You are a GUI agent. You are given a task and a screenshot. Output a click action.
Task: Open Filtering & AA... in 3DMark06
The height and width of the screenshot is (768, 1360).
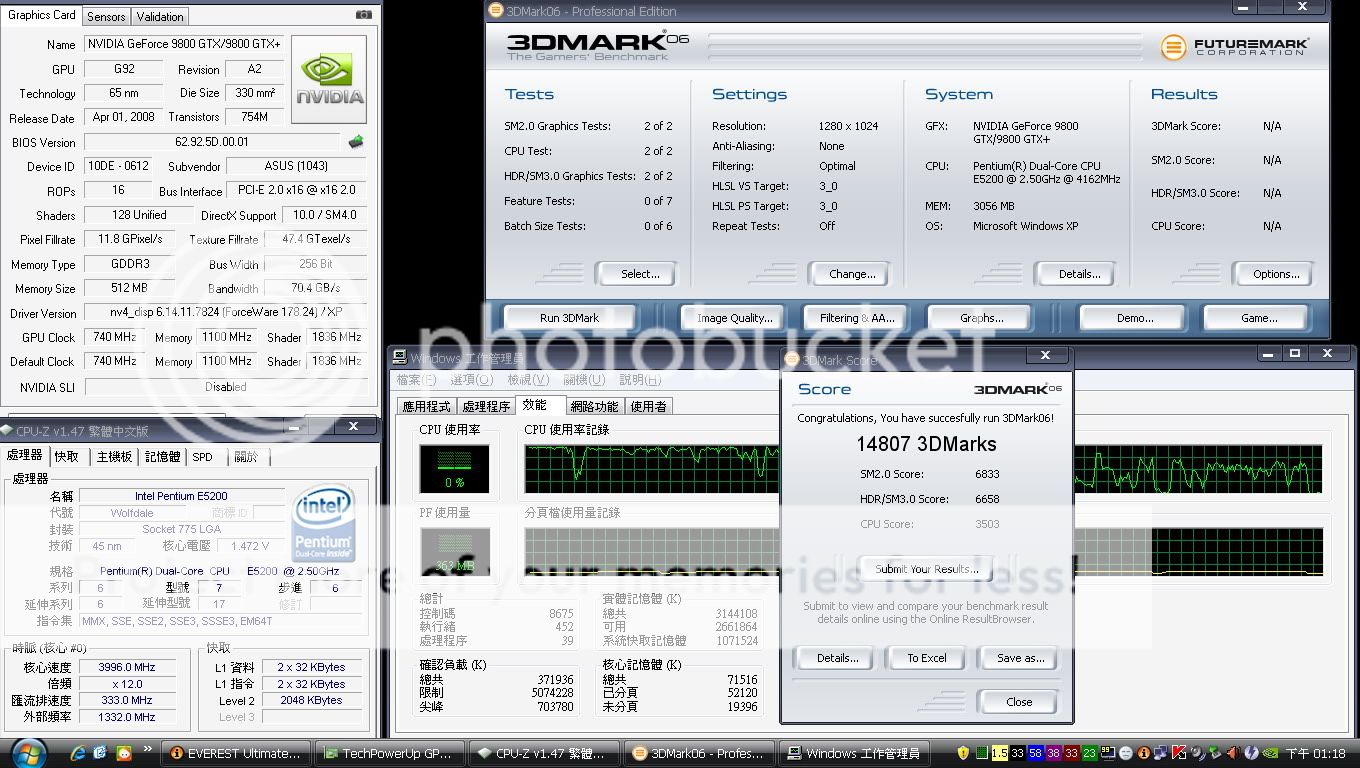tap(857, 318)
